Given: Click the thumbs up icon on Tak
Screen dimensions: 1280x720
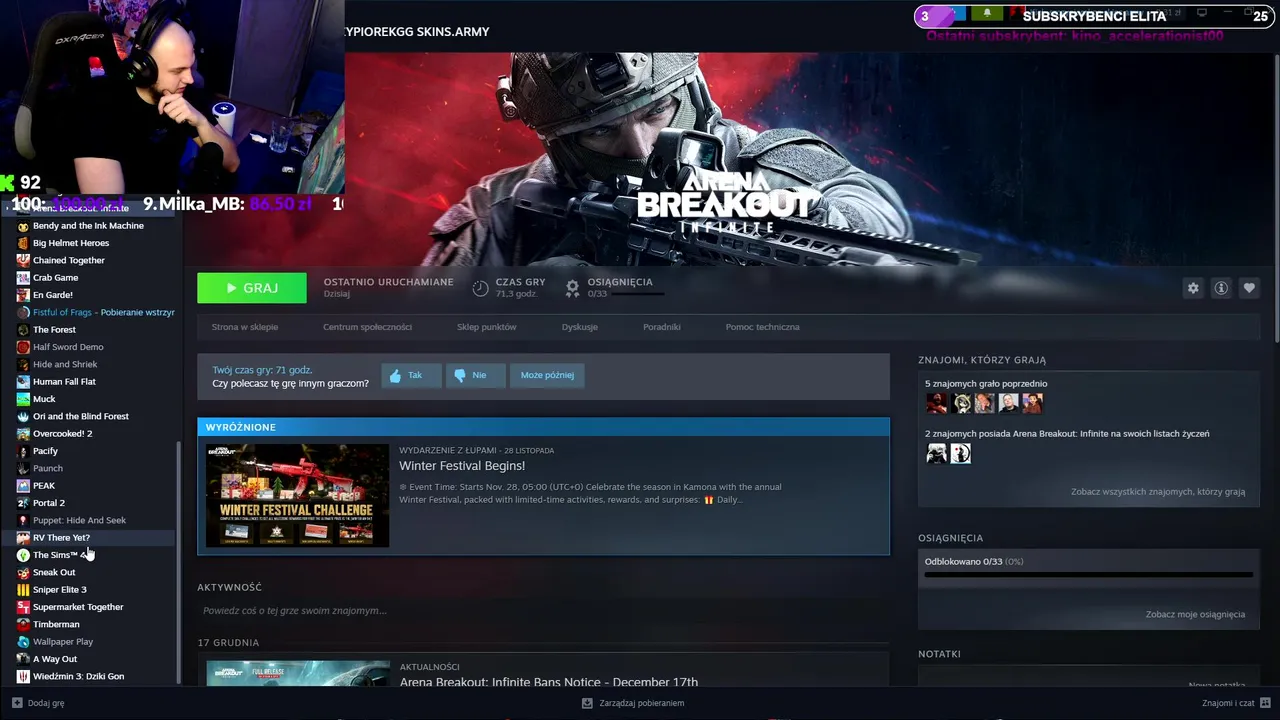Looking at the screenshot, I should pyautogui.click(x=395, y=376).
